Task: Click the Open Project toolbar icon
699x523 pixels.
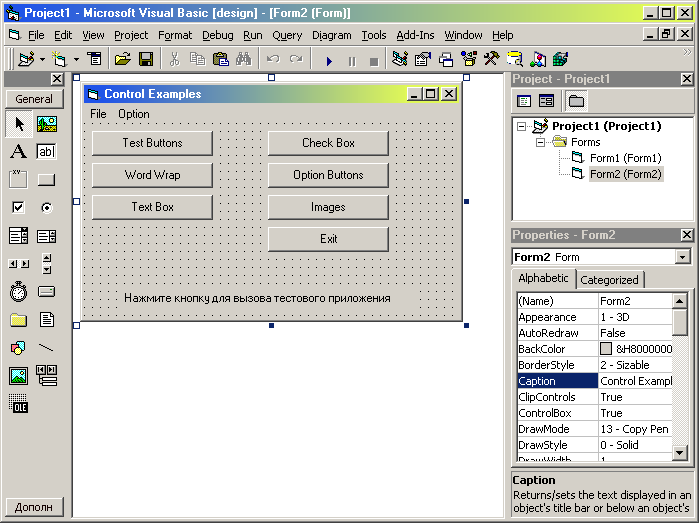Action: click(123, 59)
